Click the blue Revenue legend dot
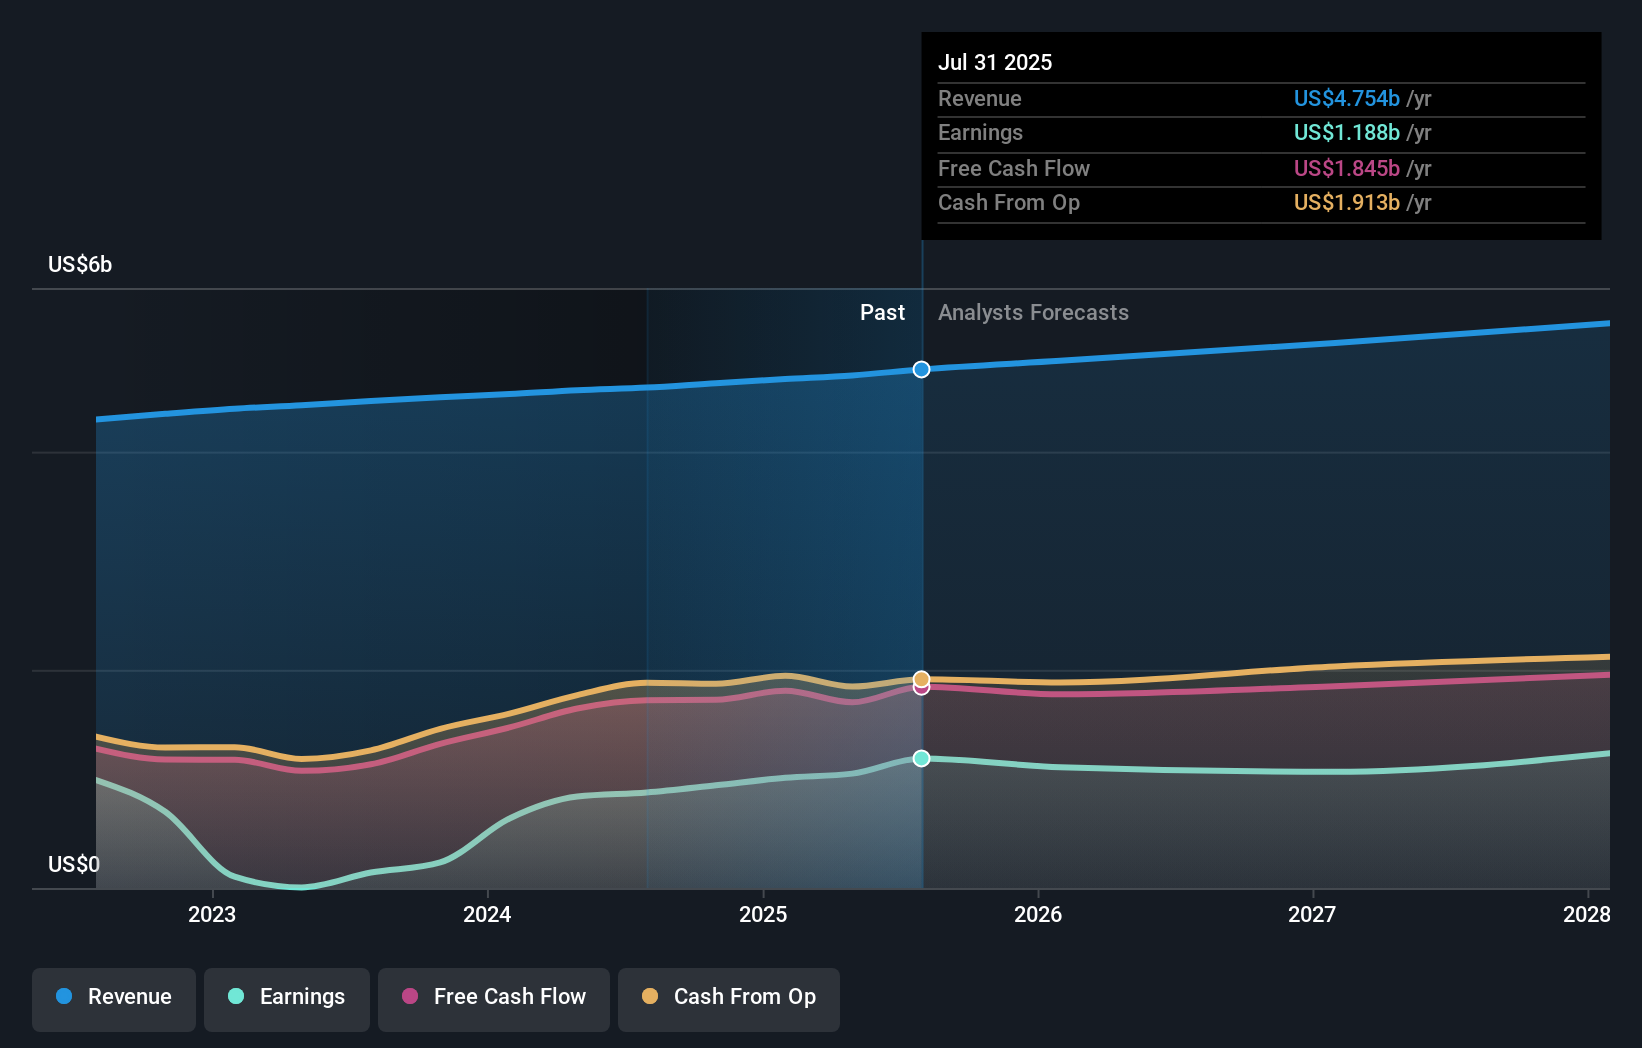Viewport: 1642px width, 1048px height. pyautogui.click(x=64, y=997)
